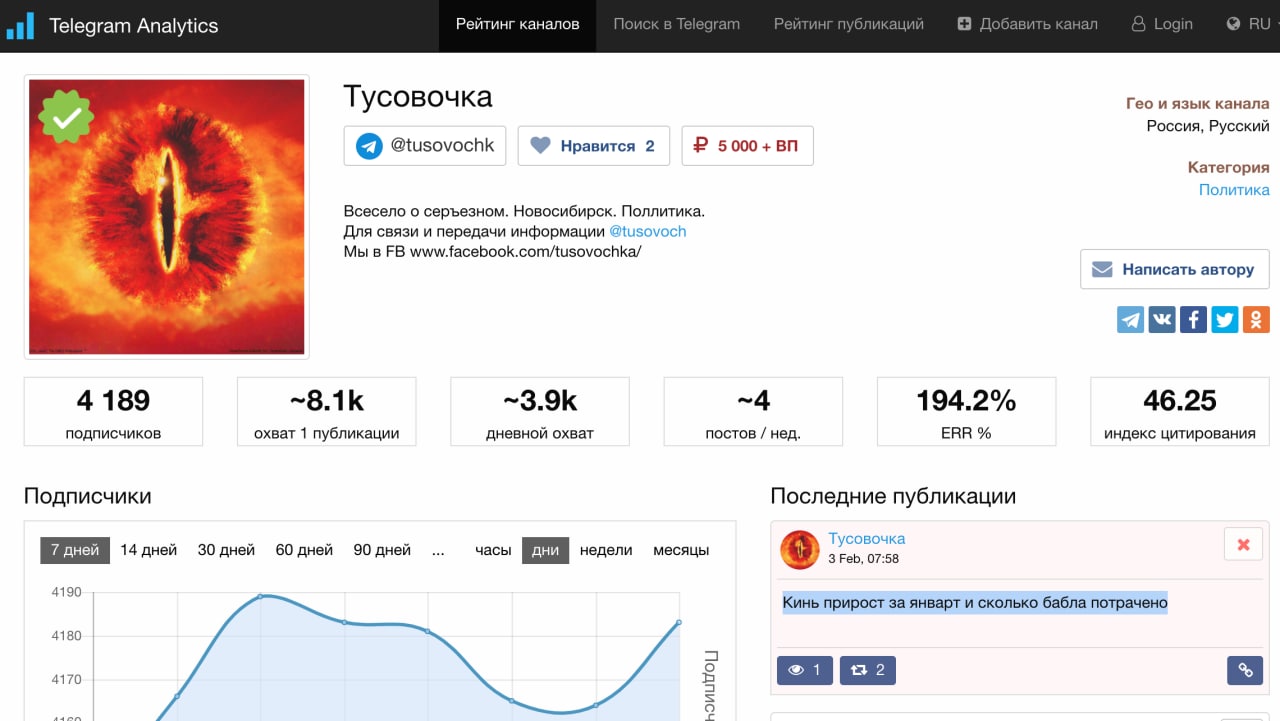This screenshot has width=1280, height=721.
Task: Click the Нравится like button
Action: coord(593,145)
